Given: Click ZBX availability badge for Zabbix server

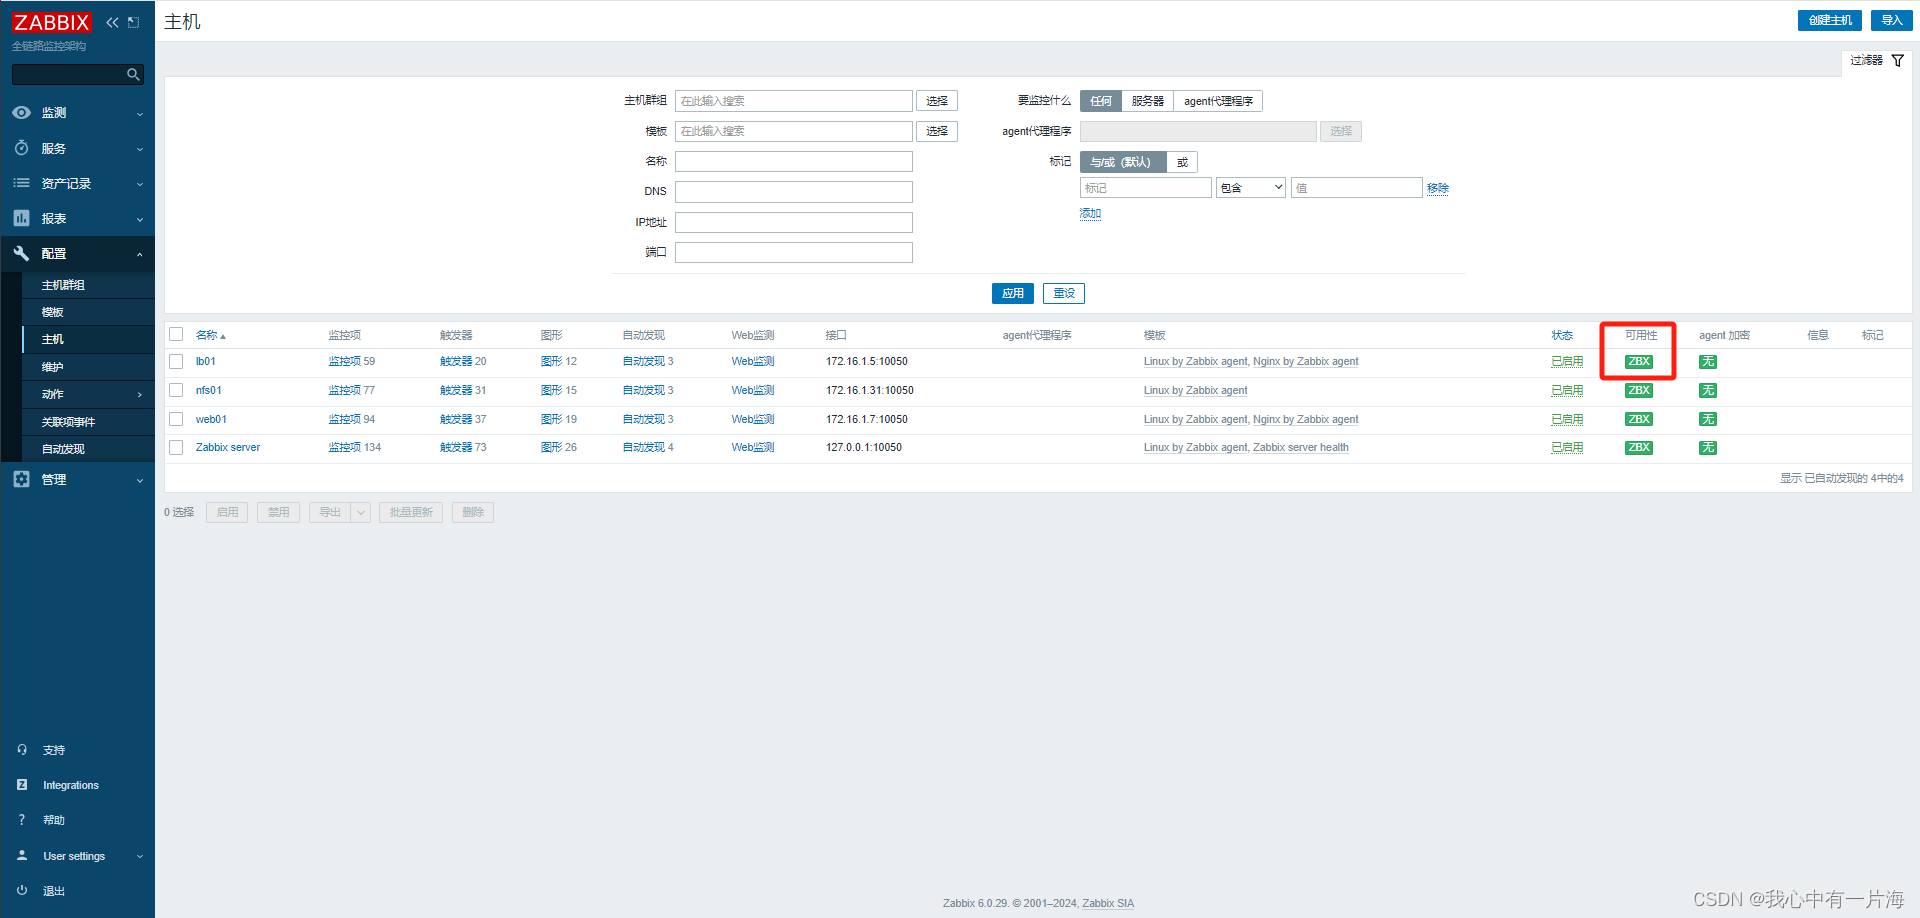Looking at the screenshot, I should click(1638, 448).
